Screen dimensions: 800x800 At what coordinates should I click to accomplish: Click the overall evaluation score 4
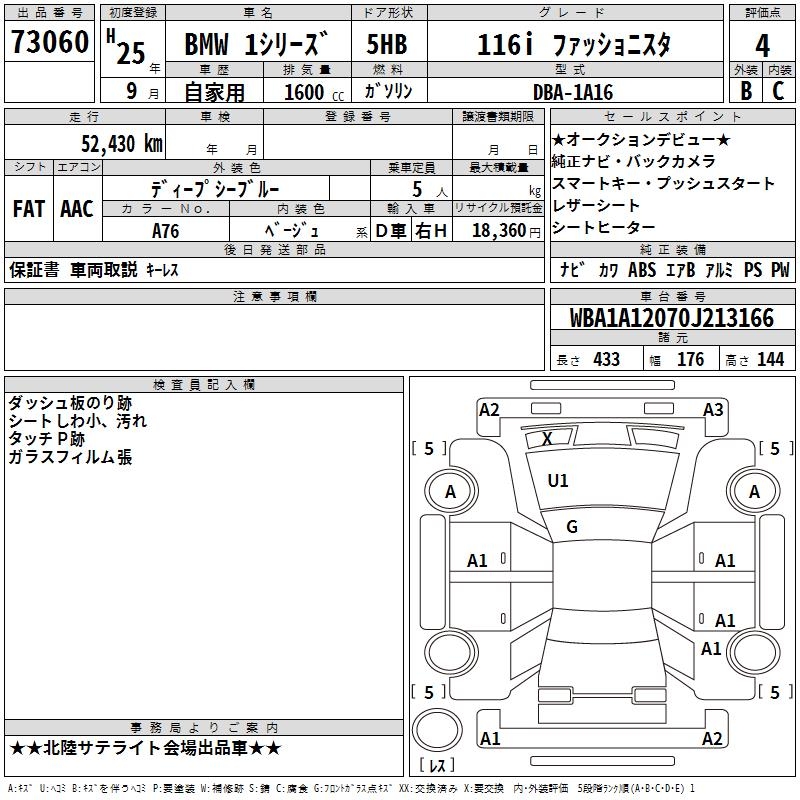point(762,45)
